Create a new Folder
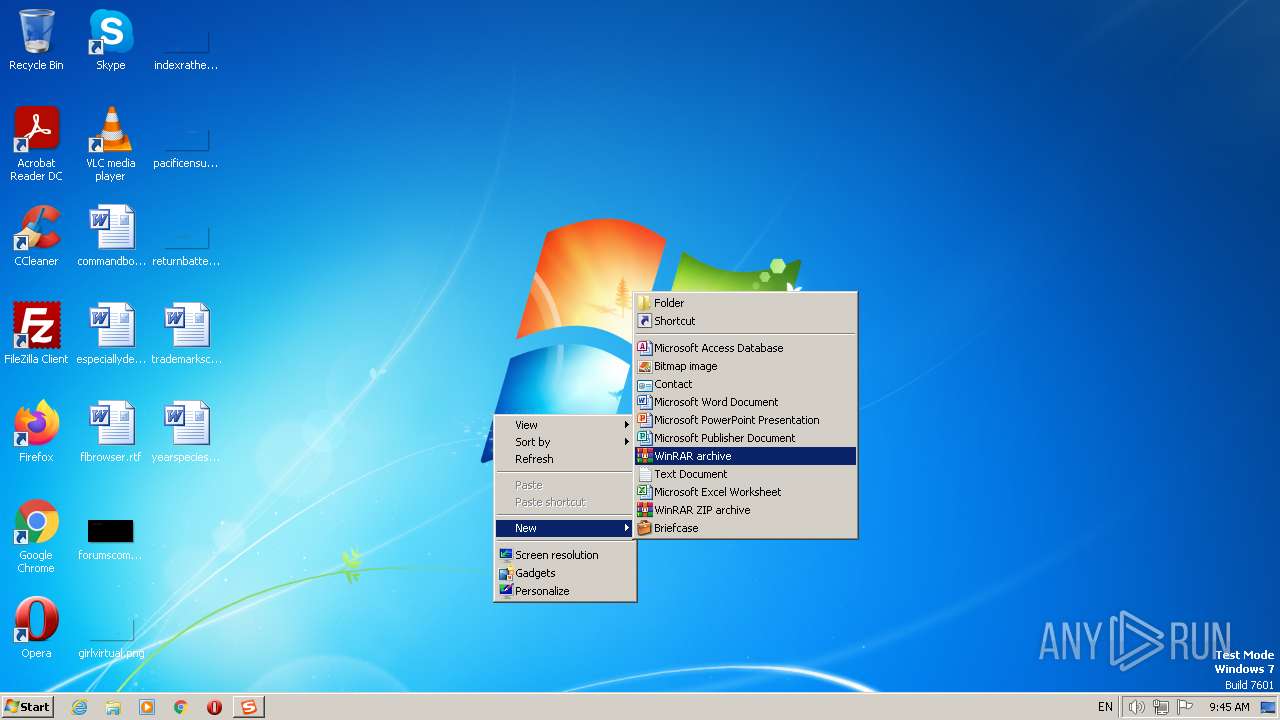The width and height of the screenshot is (1280, 720). pyautogui.click(x=746, y=303)
